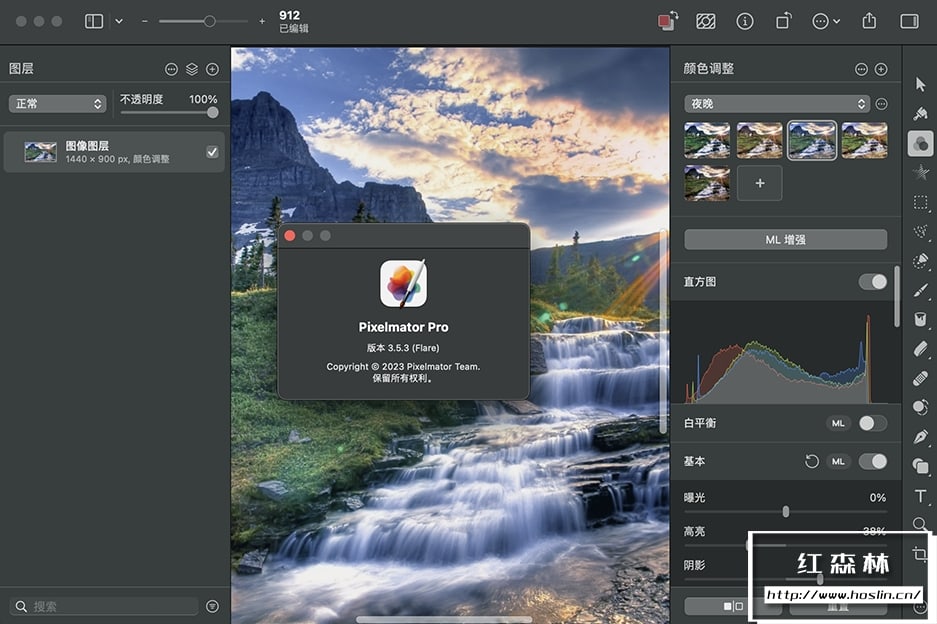Select the rectangular selection tool
This screenshot has width=937, height=624.
click(x=920, y=202)
